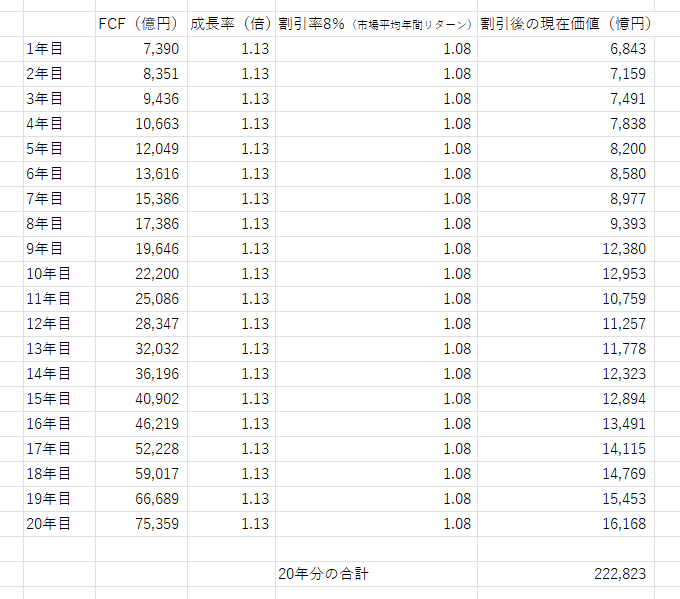Select the growth rate cell in 5年目 row
Viewport: 680px width, 599px height.
[231, 149]
